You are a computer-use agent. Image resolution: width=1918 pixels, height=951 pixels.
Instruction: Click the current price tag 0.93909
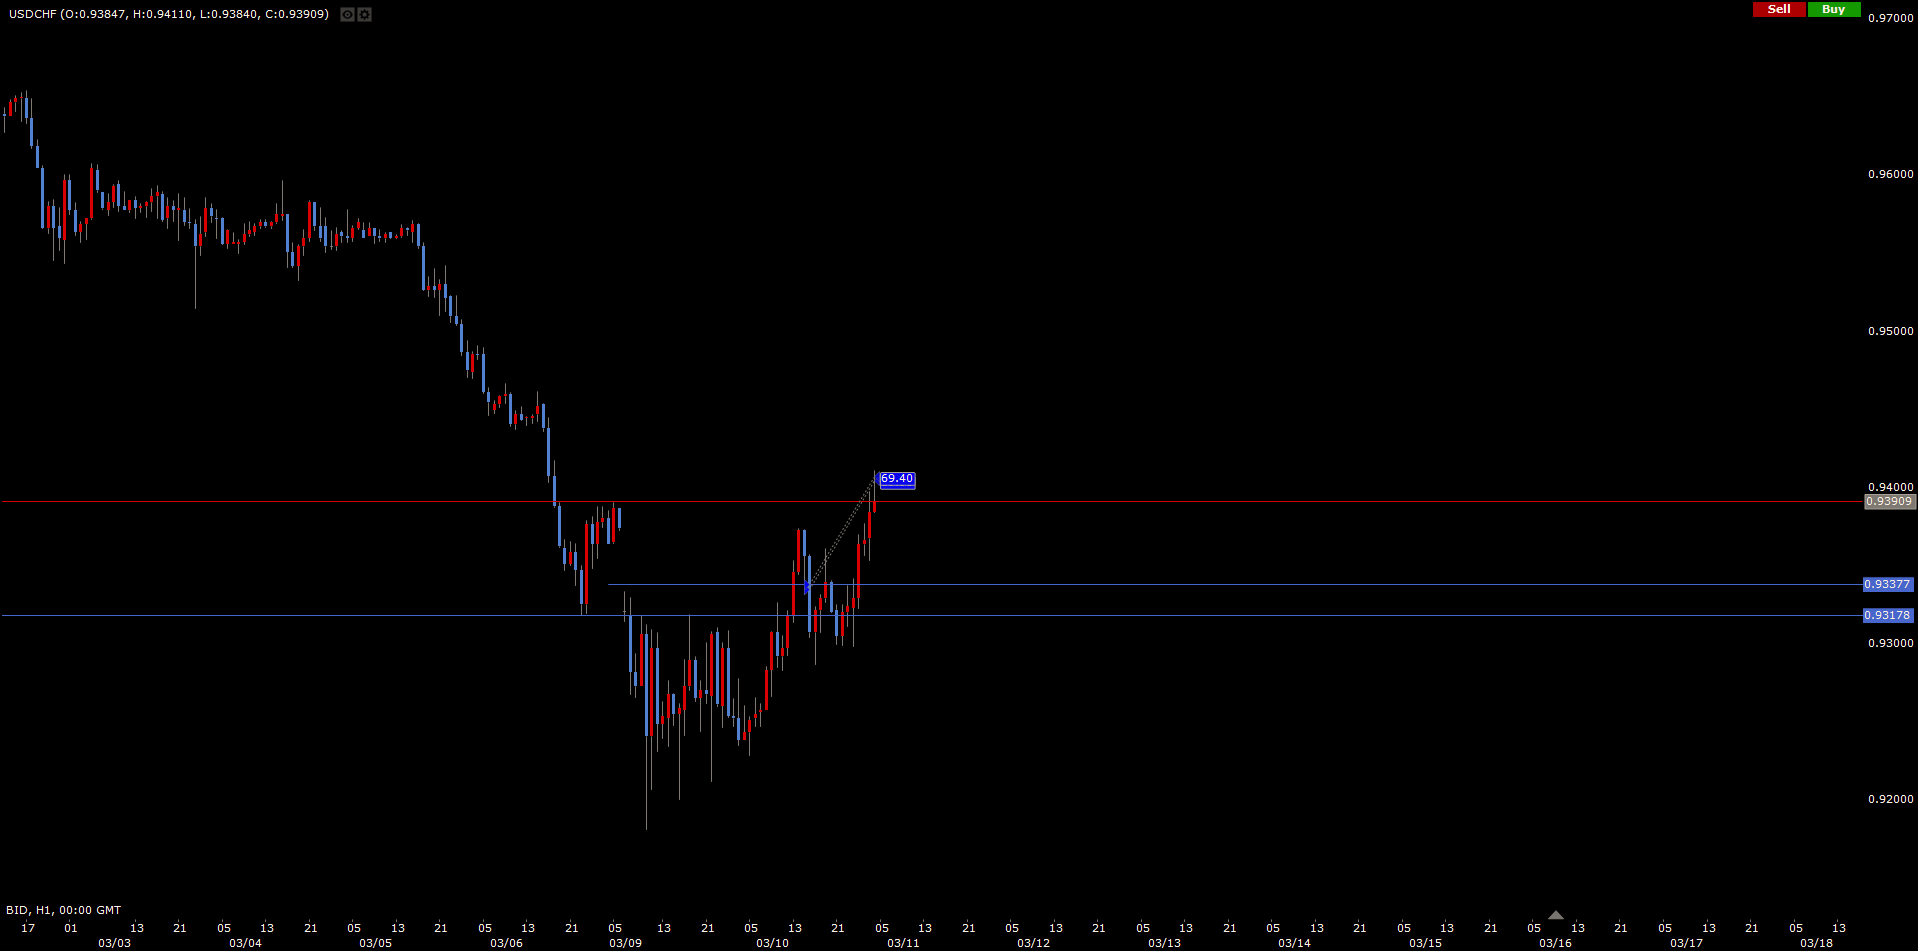[x=1889, y=502]
